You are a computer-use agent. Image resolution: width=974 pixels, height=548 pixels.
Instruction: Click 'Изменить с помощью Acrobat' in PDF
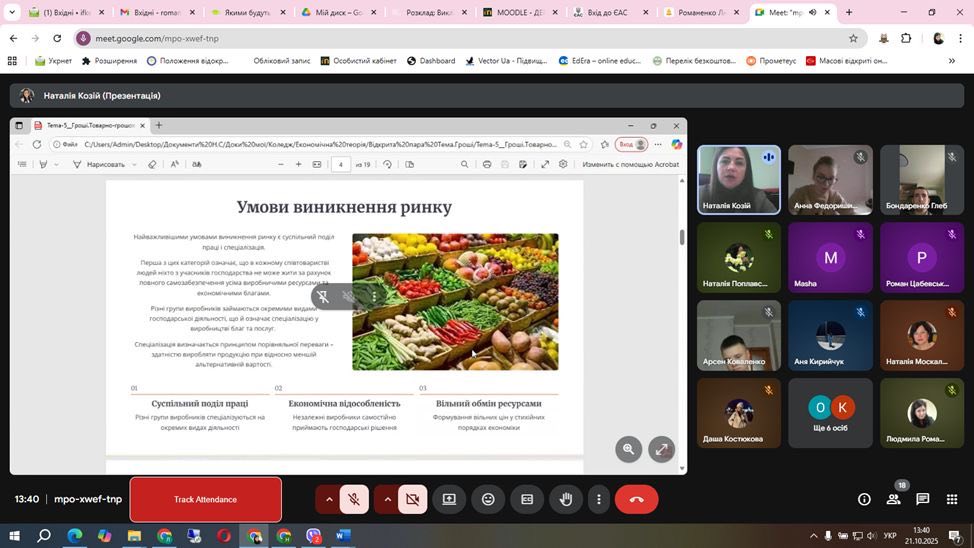630,165
